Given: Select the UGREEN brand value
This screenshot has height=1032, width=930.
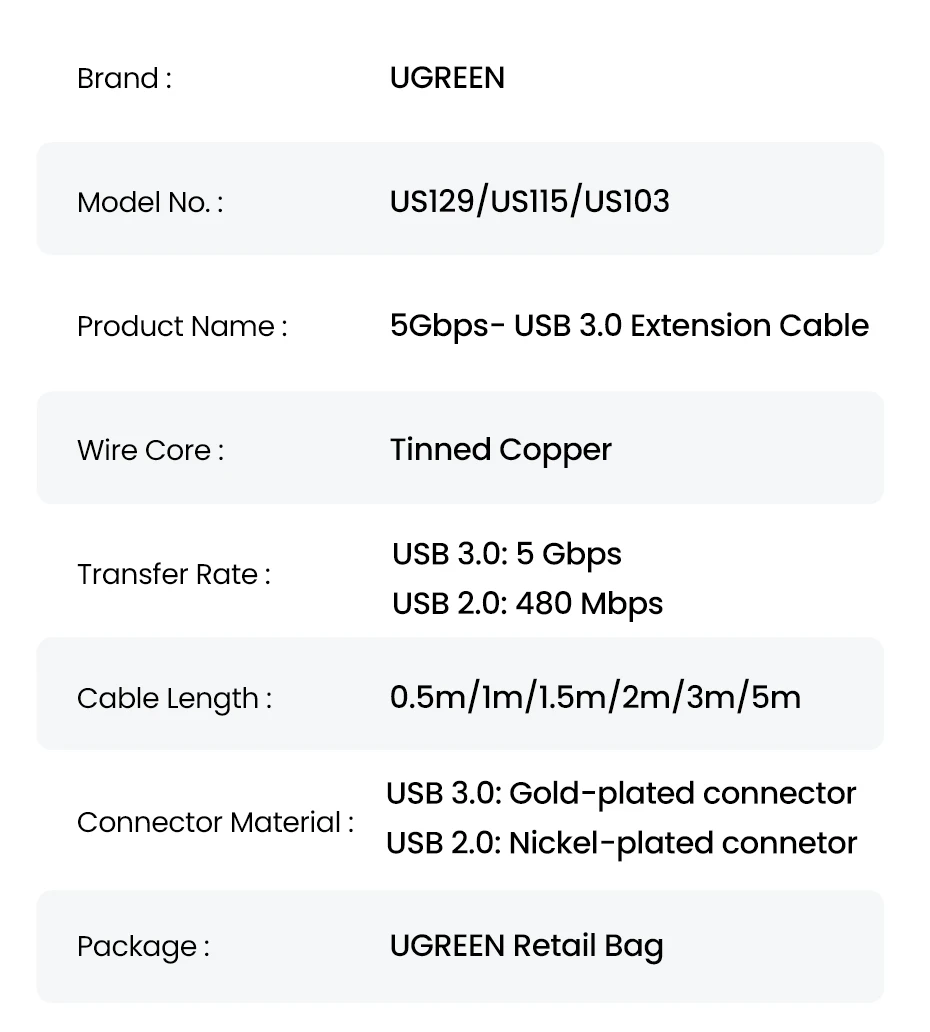Looking at the screenshot, I should pos(447,78).
